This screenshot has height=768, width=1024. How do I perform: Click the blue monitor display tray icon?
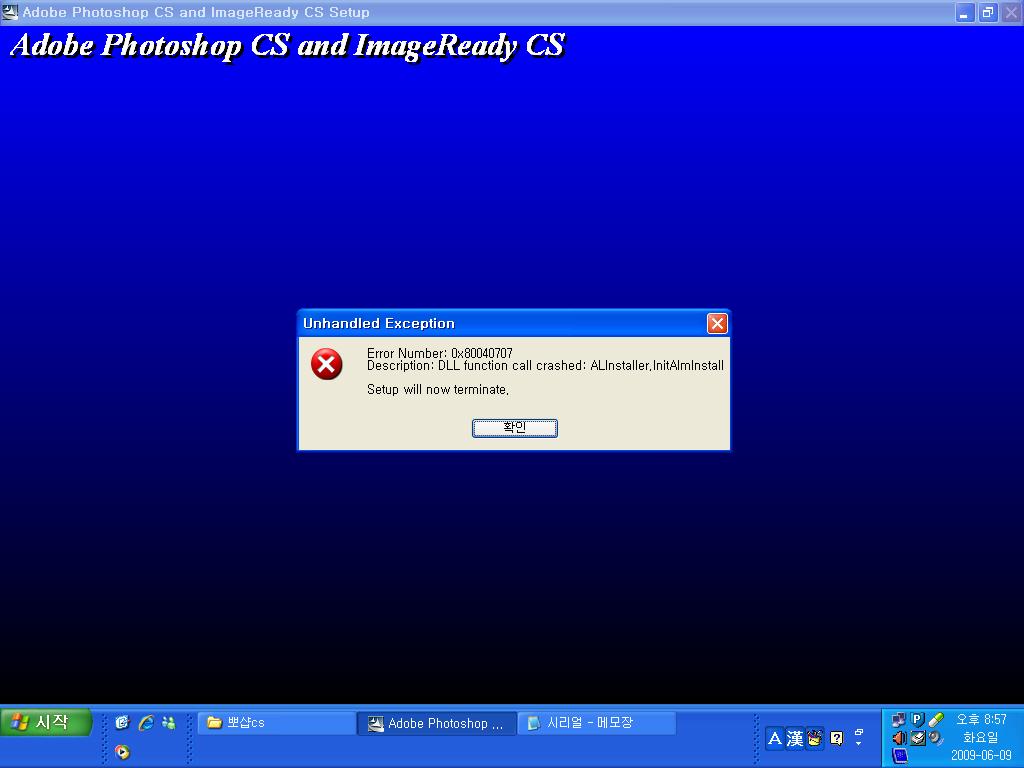[899, 756]
